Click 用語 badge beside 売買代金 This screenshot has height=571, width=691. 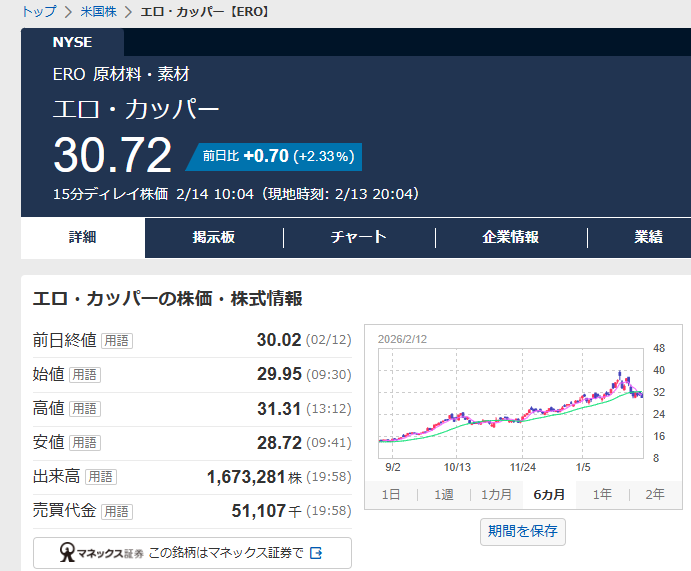(116, 511)
